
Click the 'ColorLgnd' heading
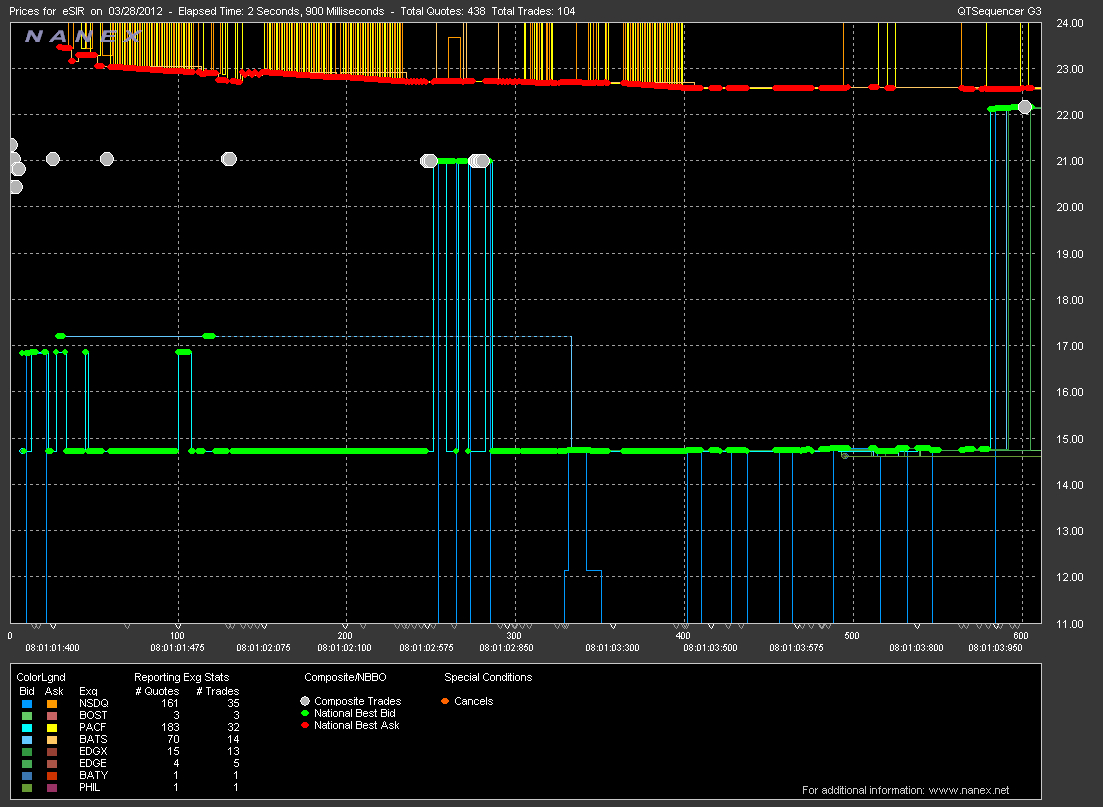(x=41, y=678)
